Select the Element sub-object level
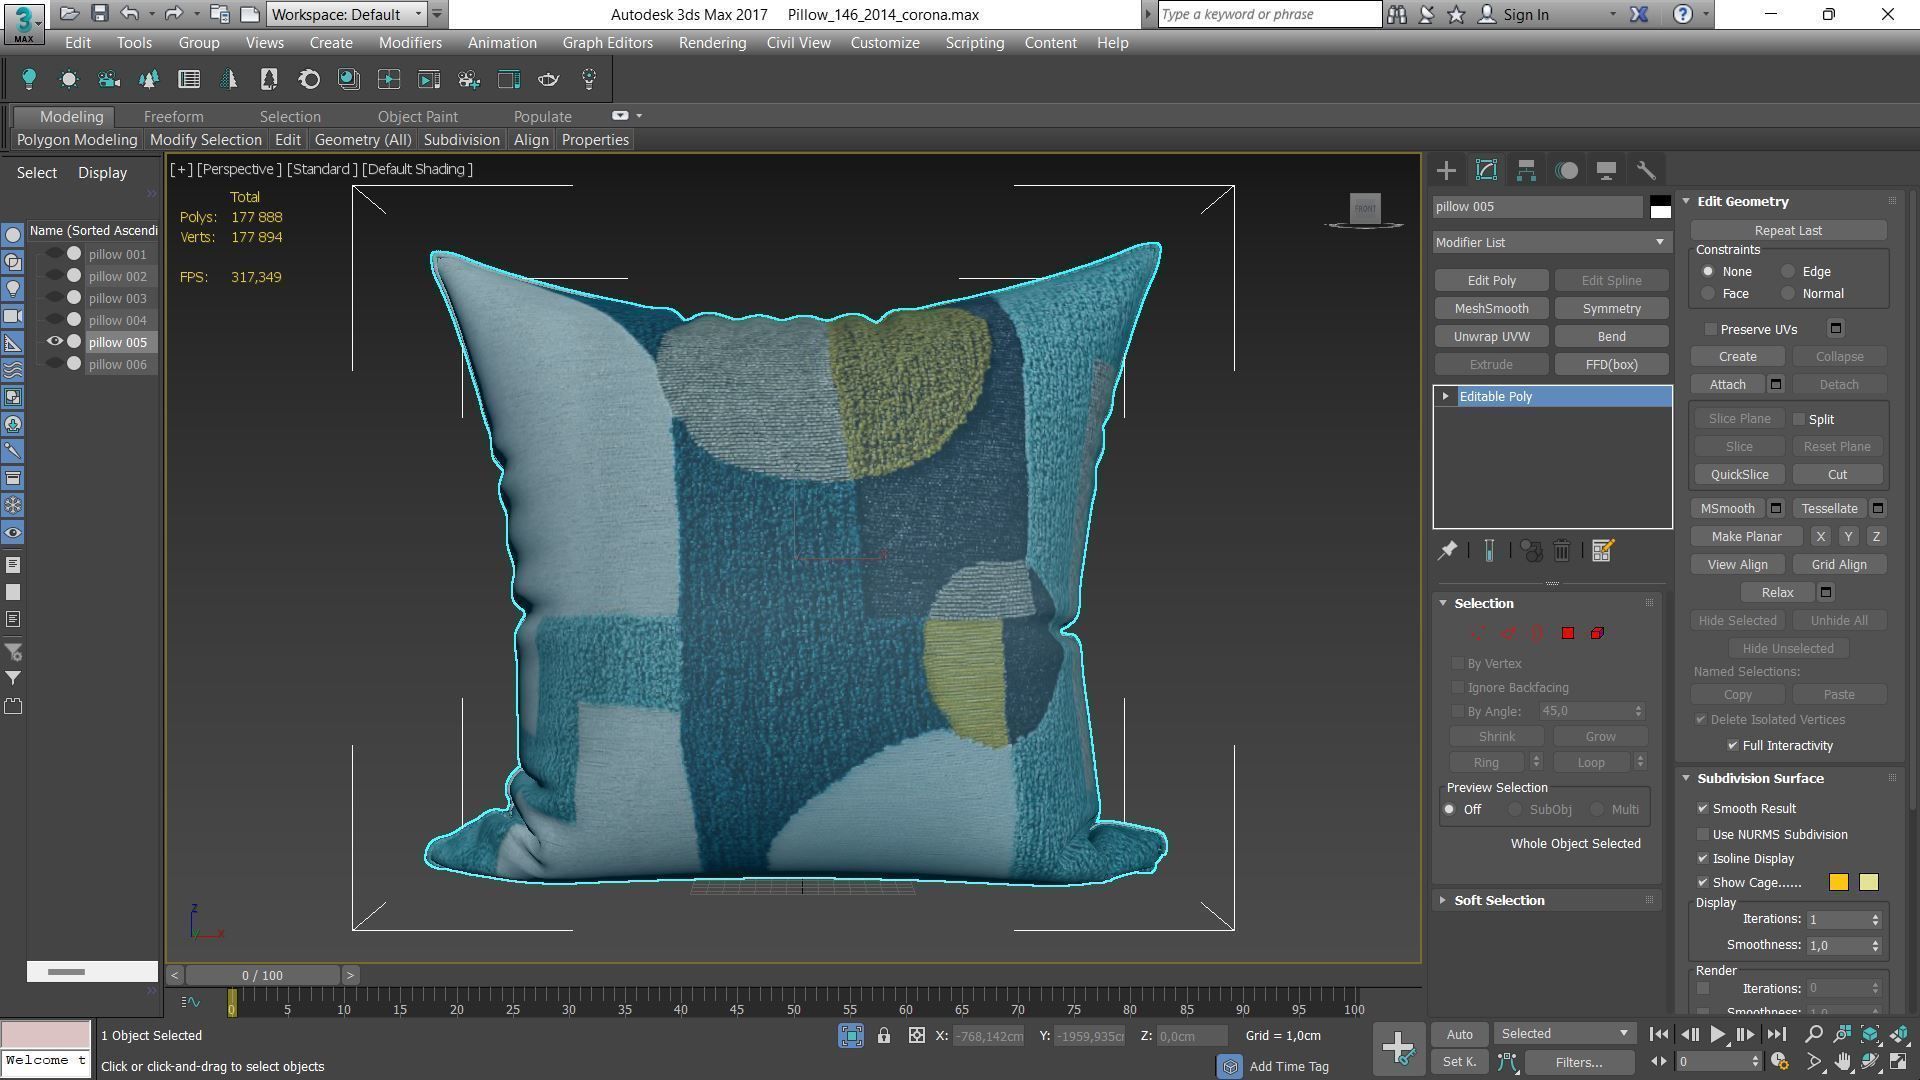 coord(1597,633)
